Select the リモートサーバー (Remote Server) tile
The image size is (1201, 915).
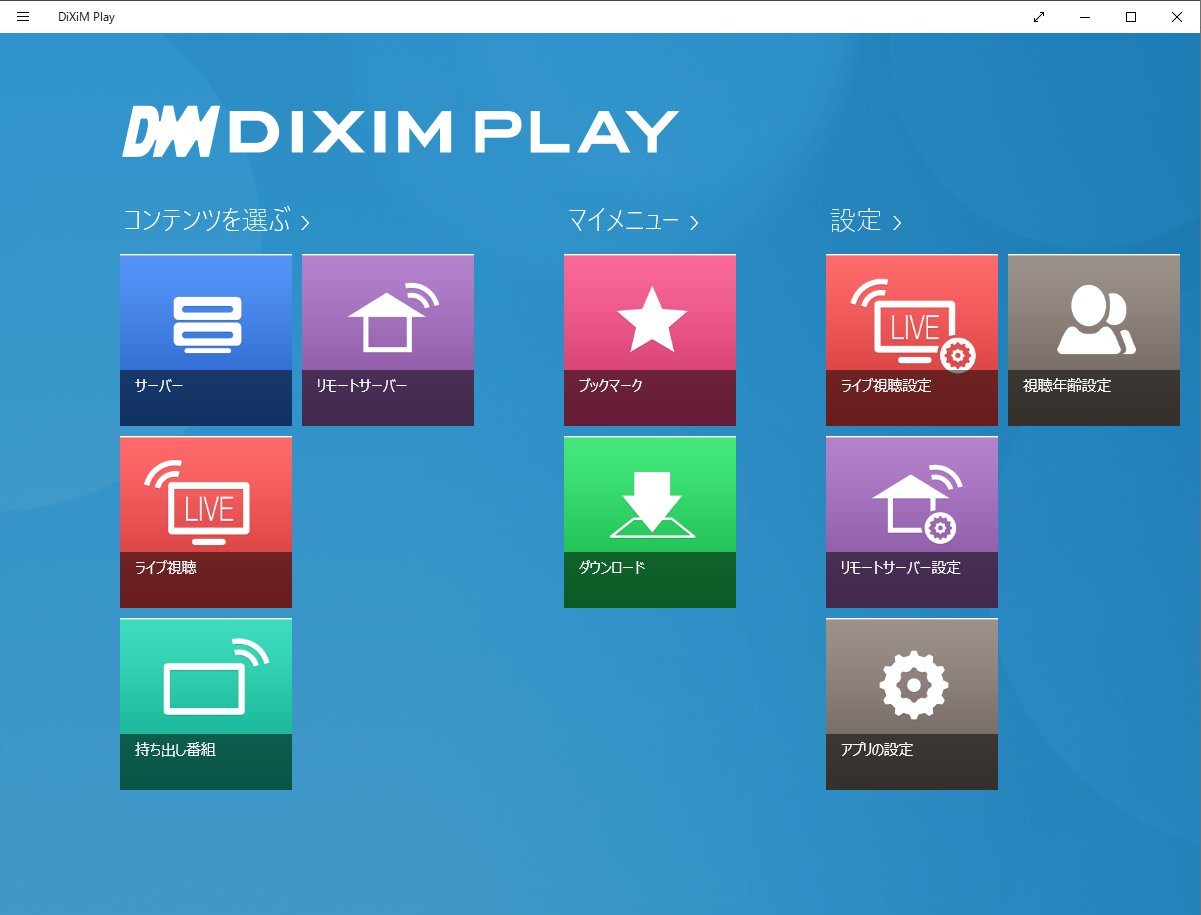[387, 340]
